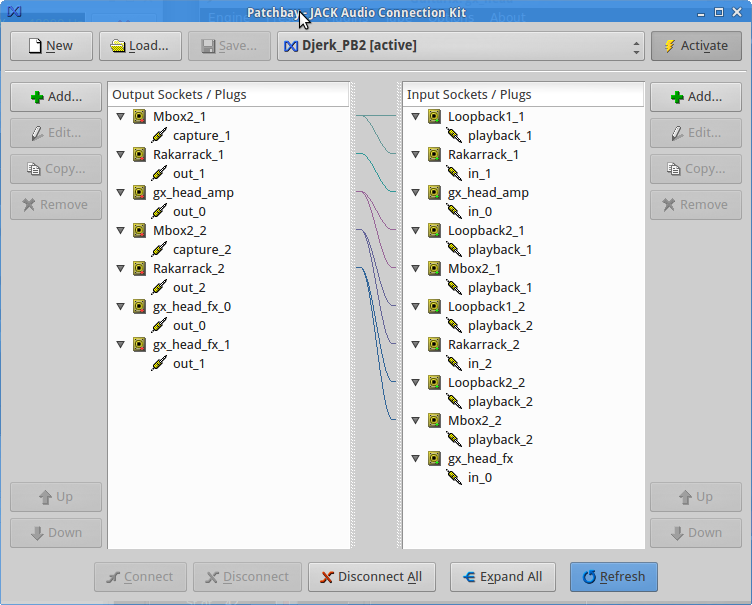The image size is (752, 605).
Task: Click plug icon beside gx_head_fx in_0
Action: 454,477
